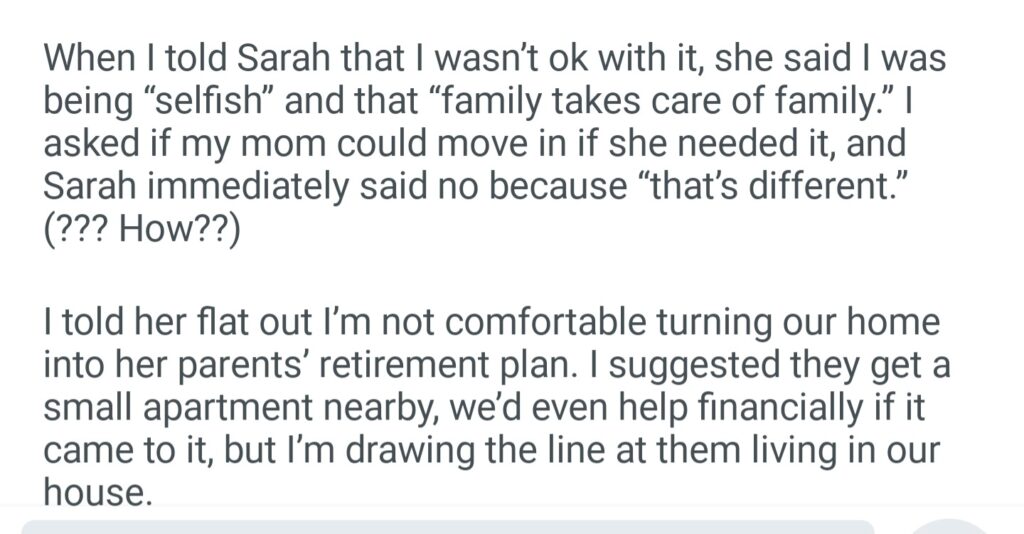Click the words "I suggested they get a"
Viewport: 1024px width, 534px height.
pos(777,365)
